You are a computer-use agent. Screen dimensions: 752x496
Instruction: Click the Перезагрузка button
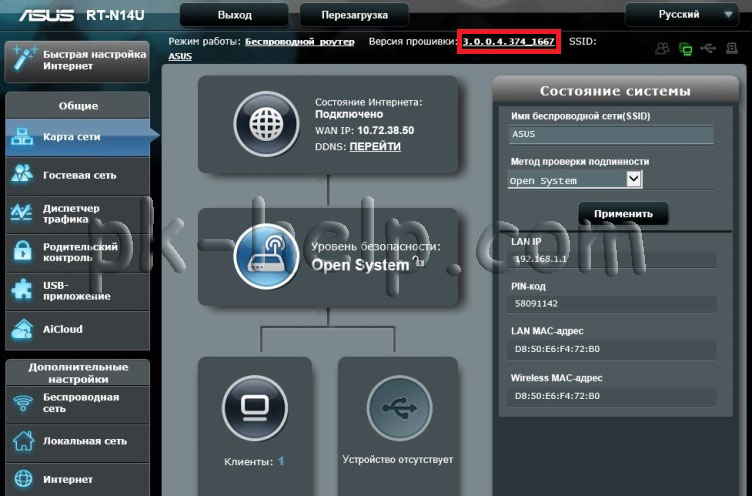tap(354, 15)
